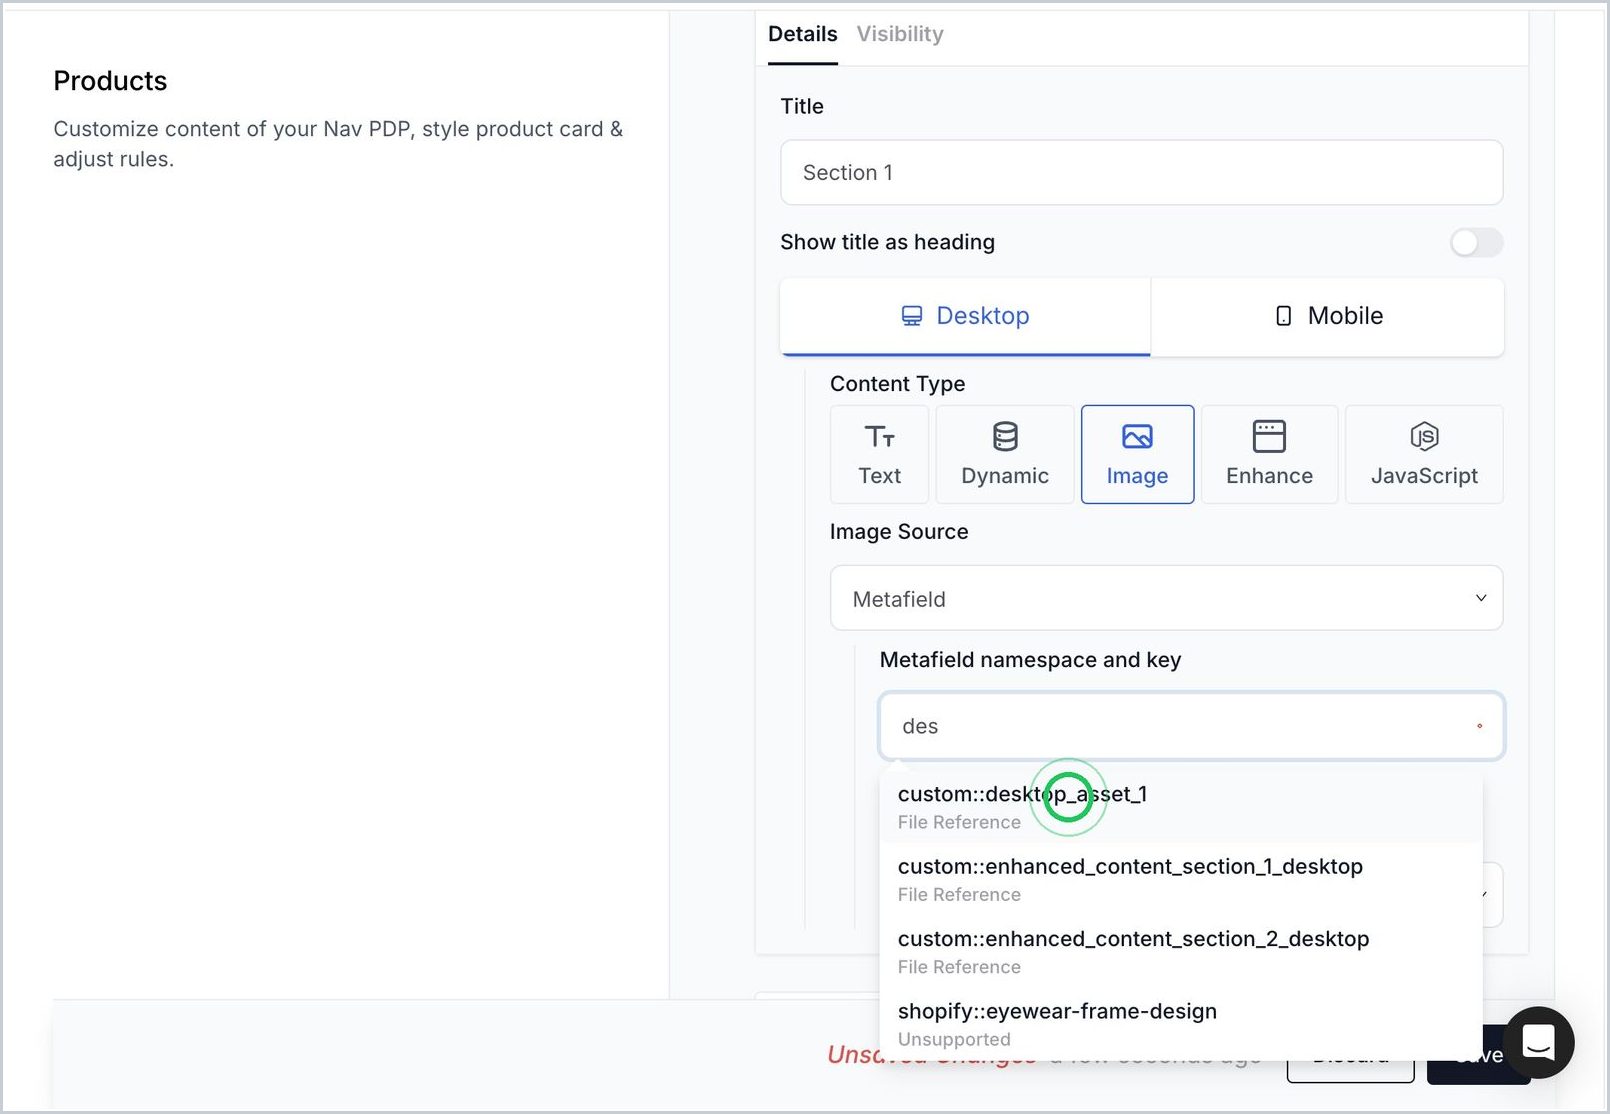Pick the Enhance content type

tap(1269, 454)
